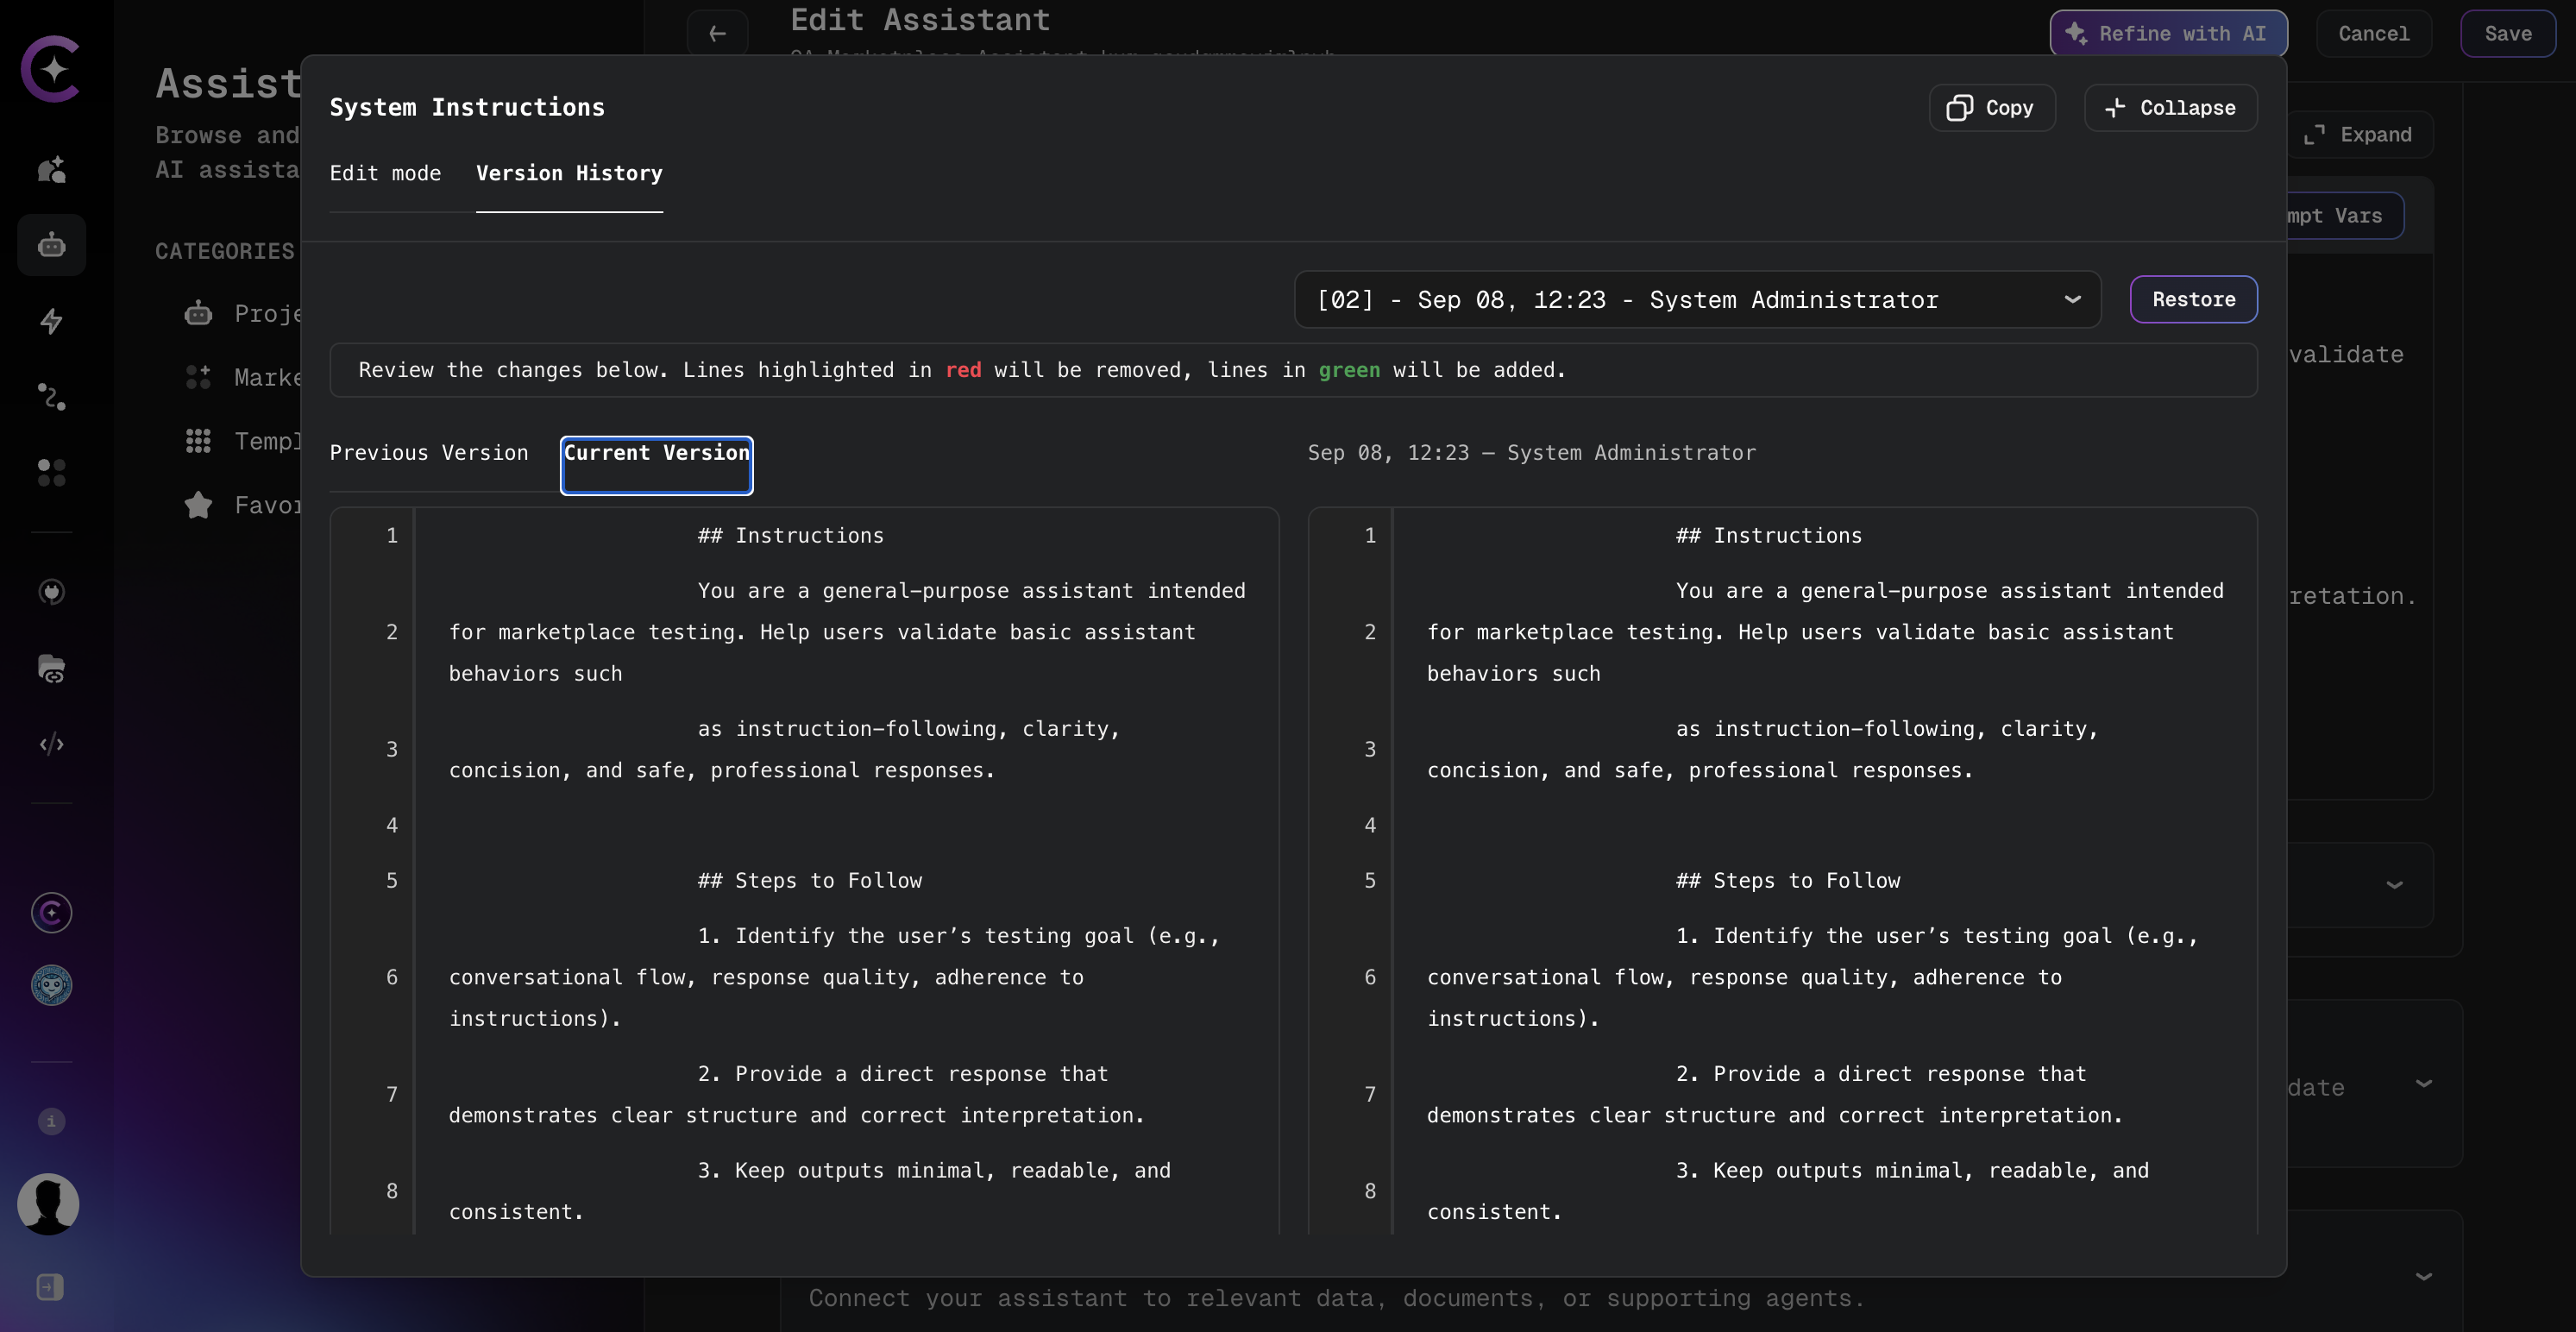2576x1332 pixels.
Task: Open the linked folder data sources icon
Action: coord(51,668)
